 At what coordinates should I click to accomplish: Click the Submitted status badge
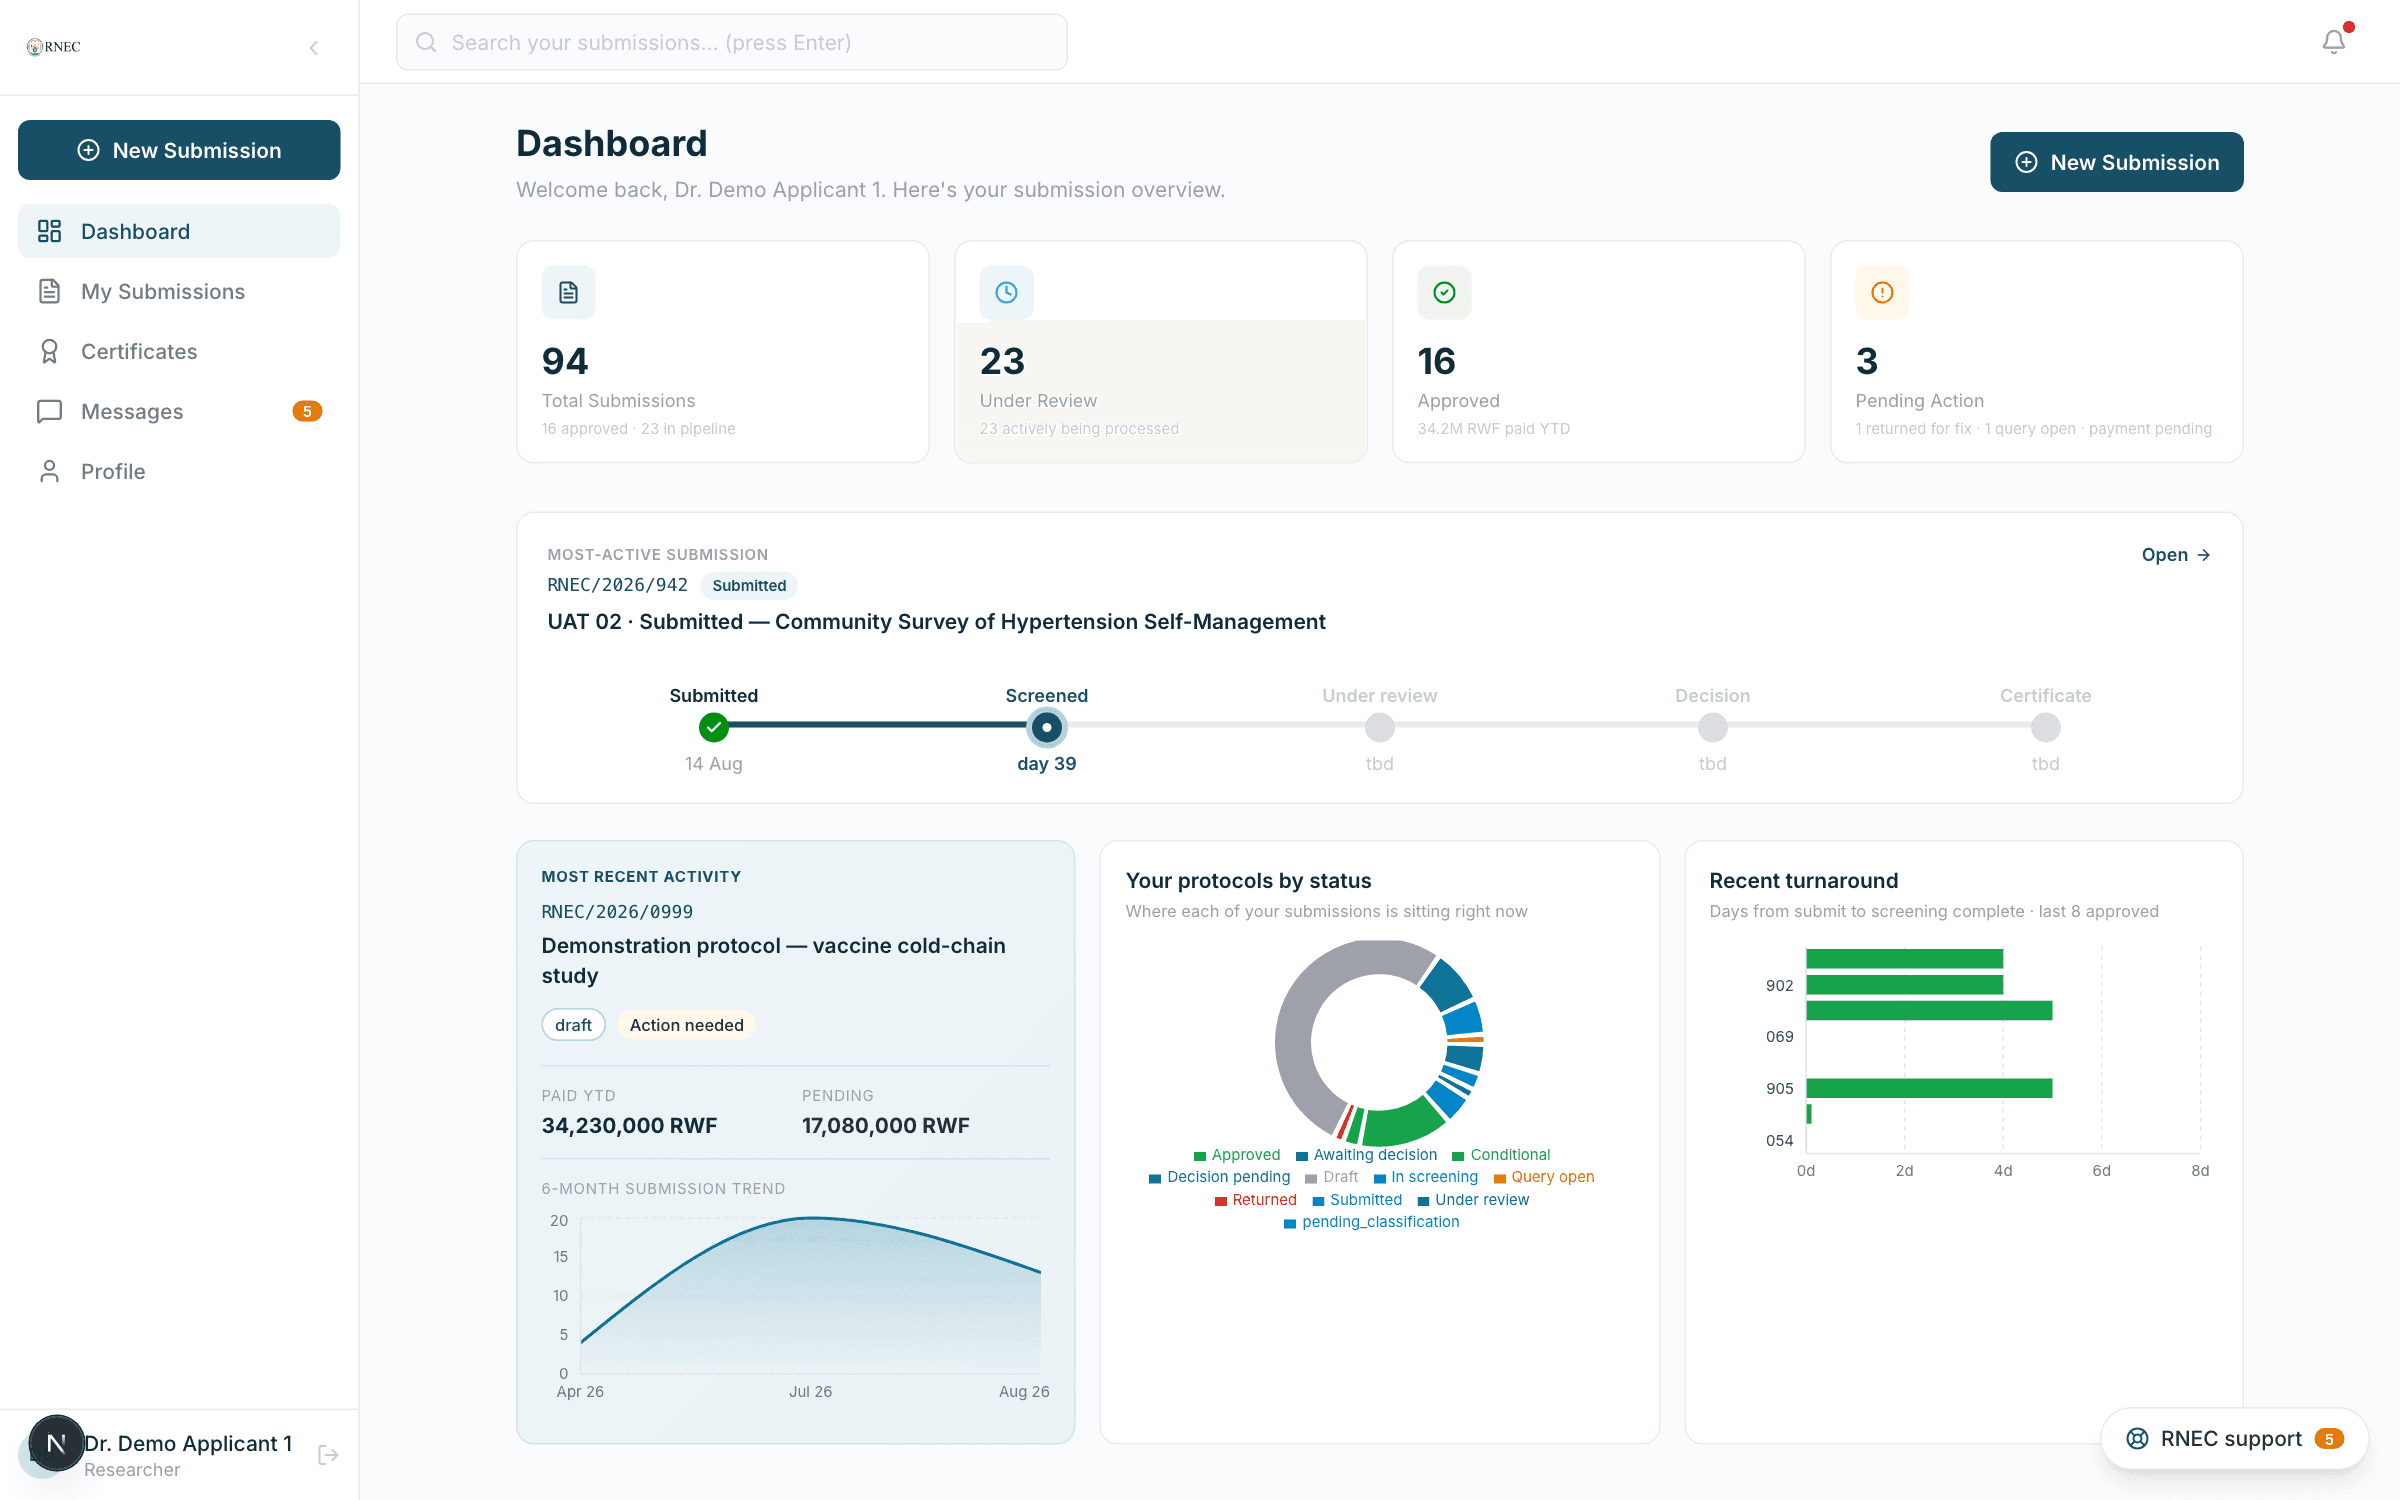(749, 585)
